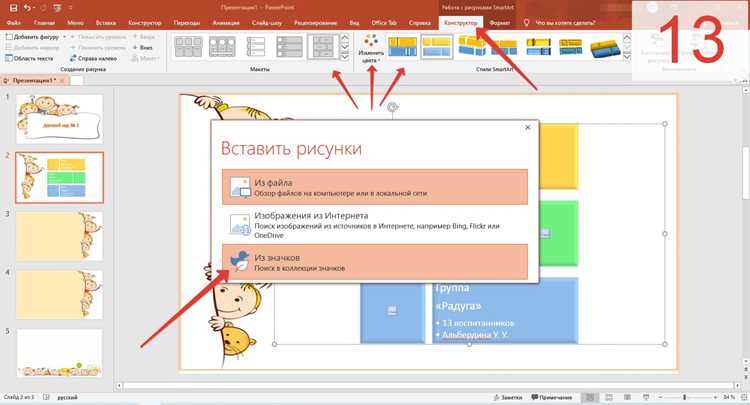Click the 'Вниз' move down button
Screen dimensions: 750x405
tap(143, 47)
